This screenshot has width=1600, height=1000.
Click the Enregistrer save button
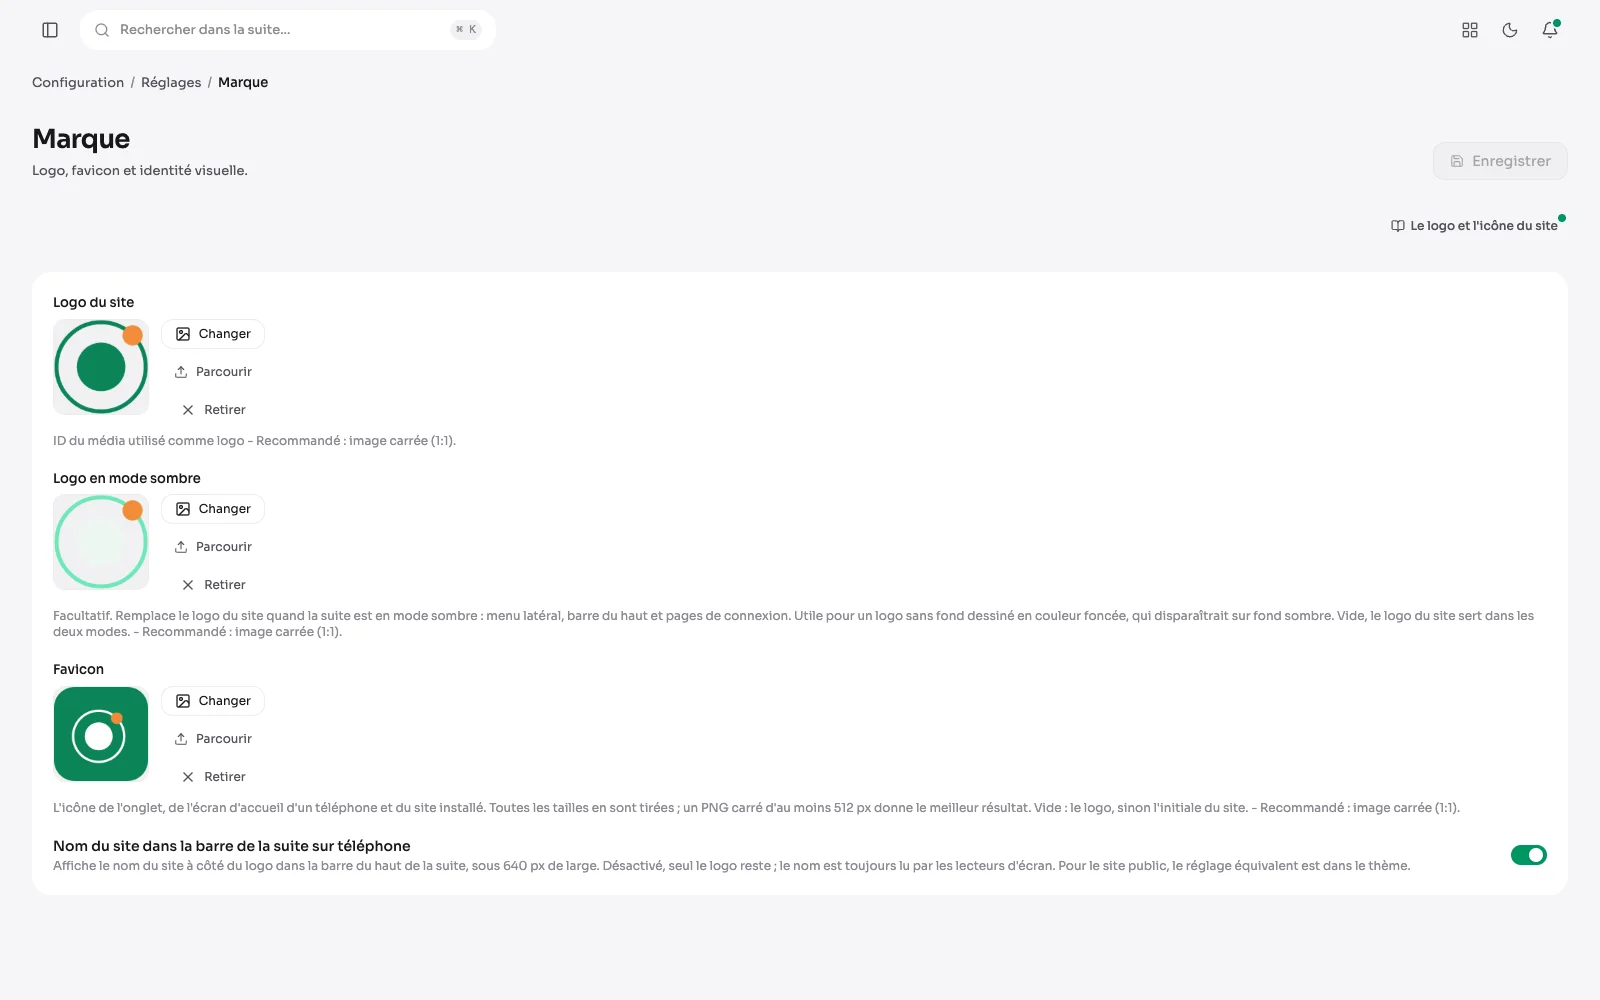[1500, 161]
